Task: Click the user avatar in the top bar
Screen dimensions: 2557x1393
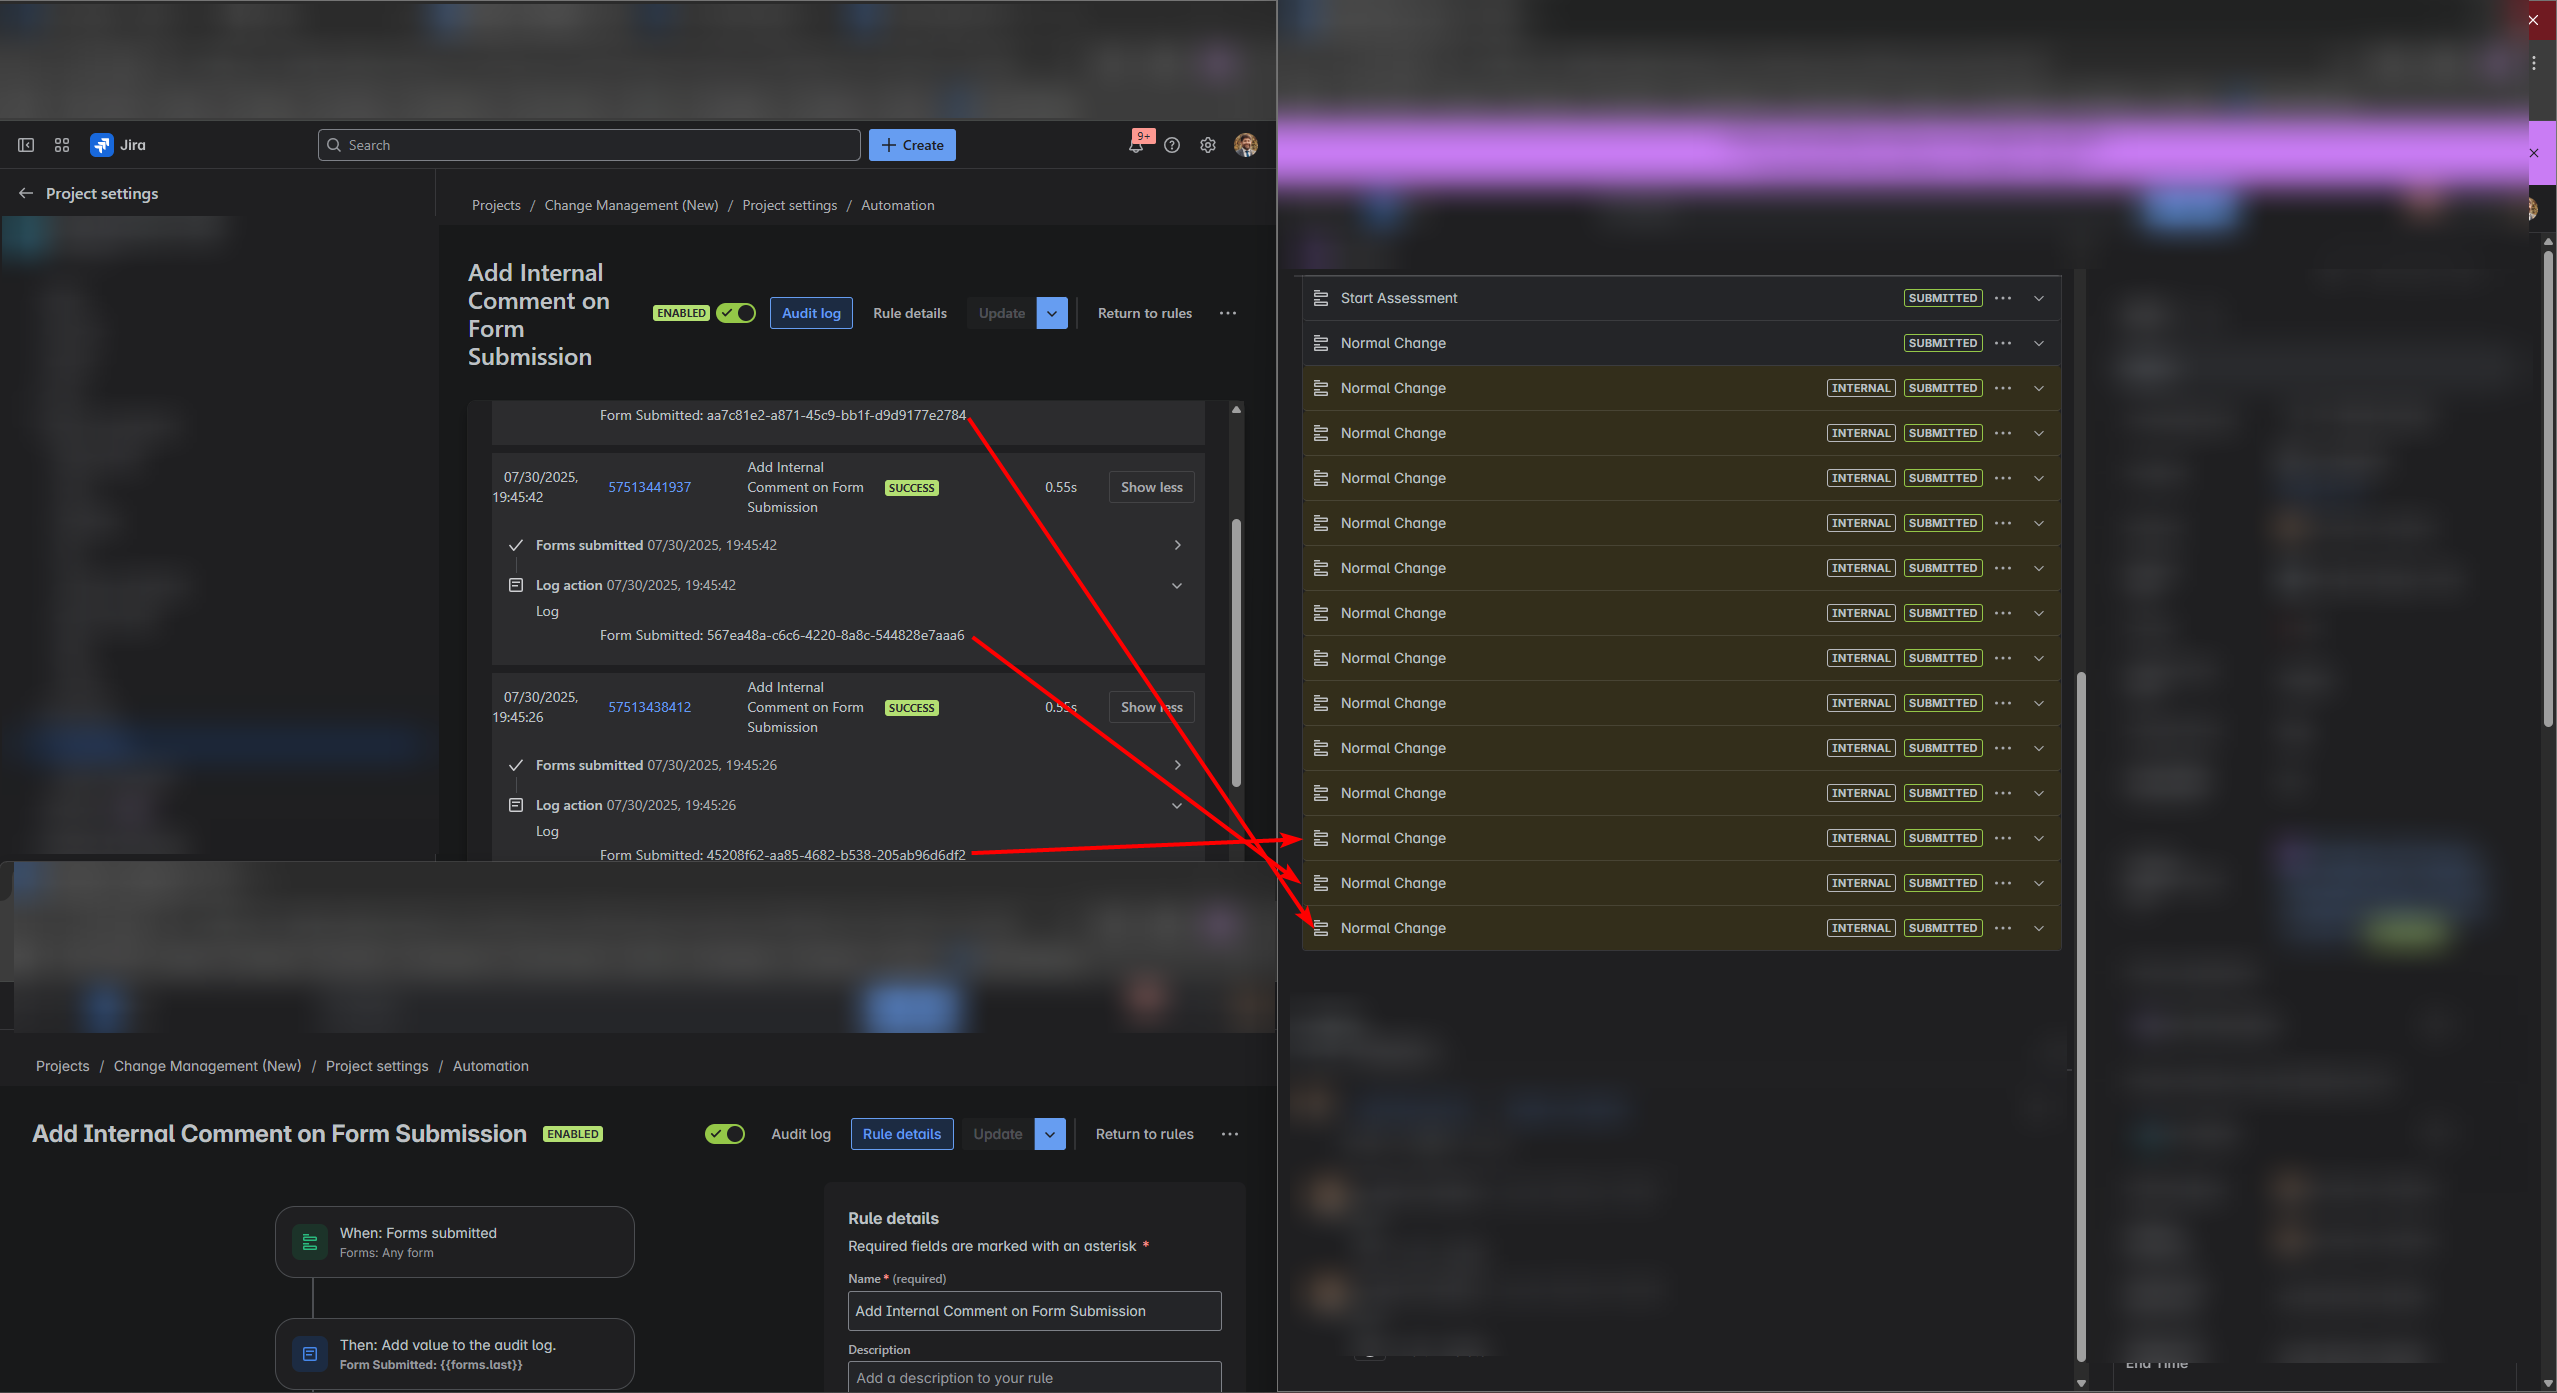Action: tap(1245, 144)
